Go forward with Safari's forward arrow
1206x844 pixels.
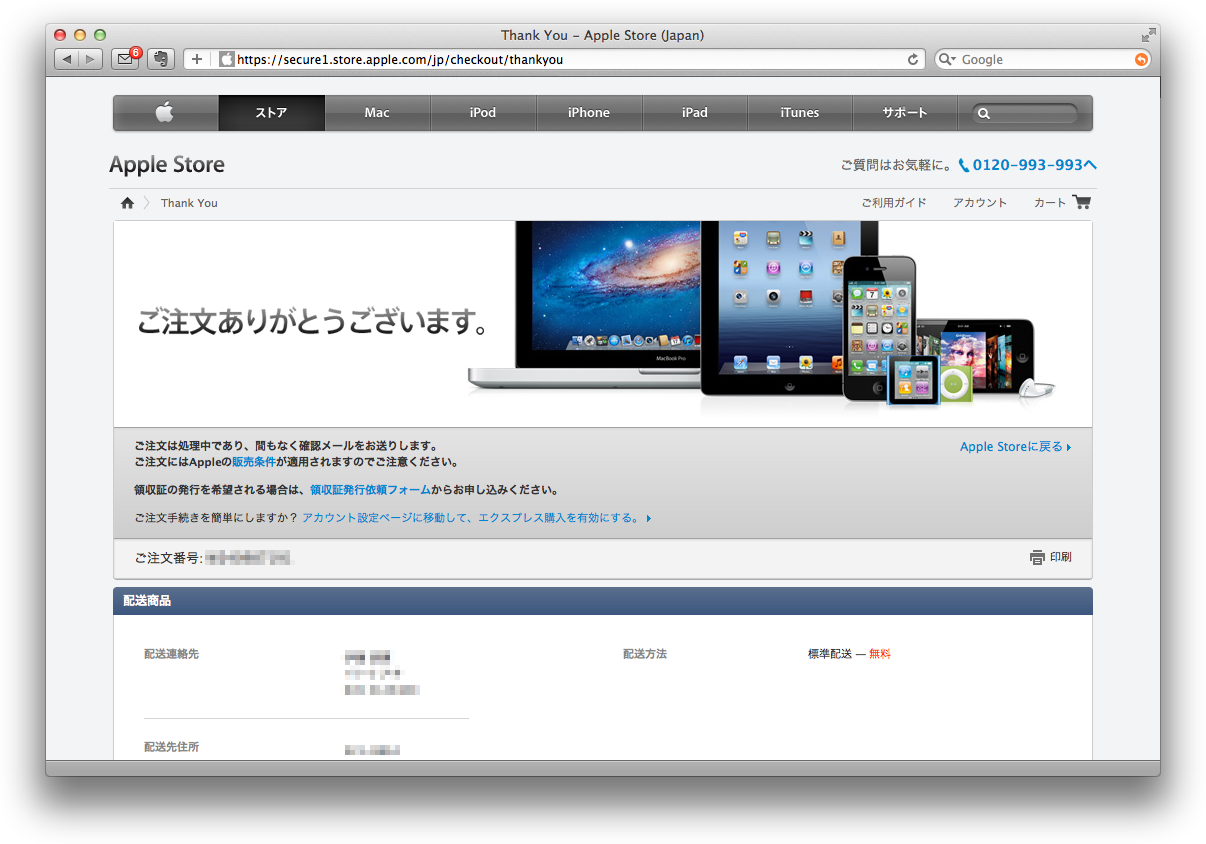pos(91,60)
